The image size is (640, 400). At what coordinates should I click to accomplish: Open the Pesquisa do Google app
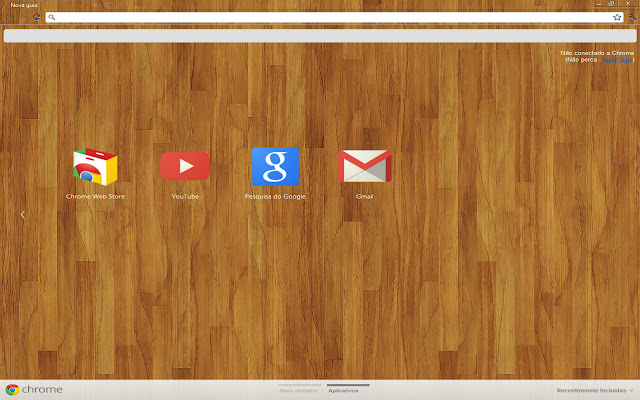tap(275, 167)
